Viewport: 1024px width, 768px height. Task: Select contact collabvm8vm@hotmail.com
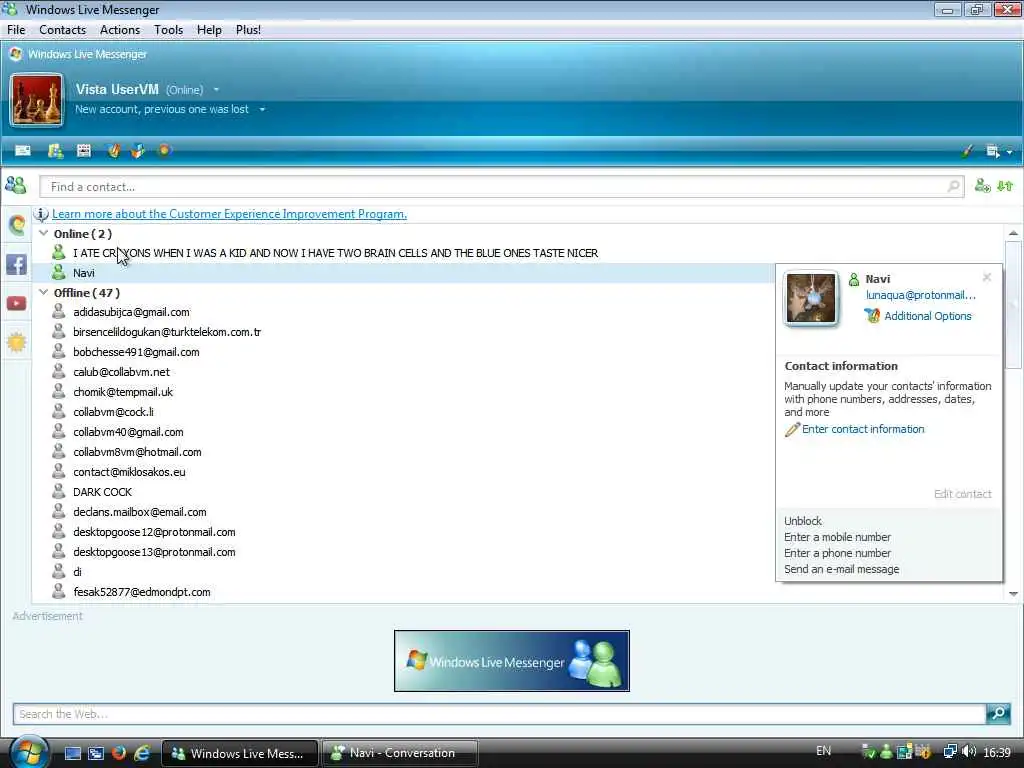(x=136, y=452)
